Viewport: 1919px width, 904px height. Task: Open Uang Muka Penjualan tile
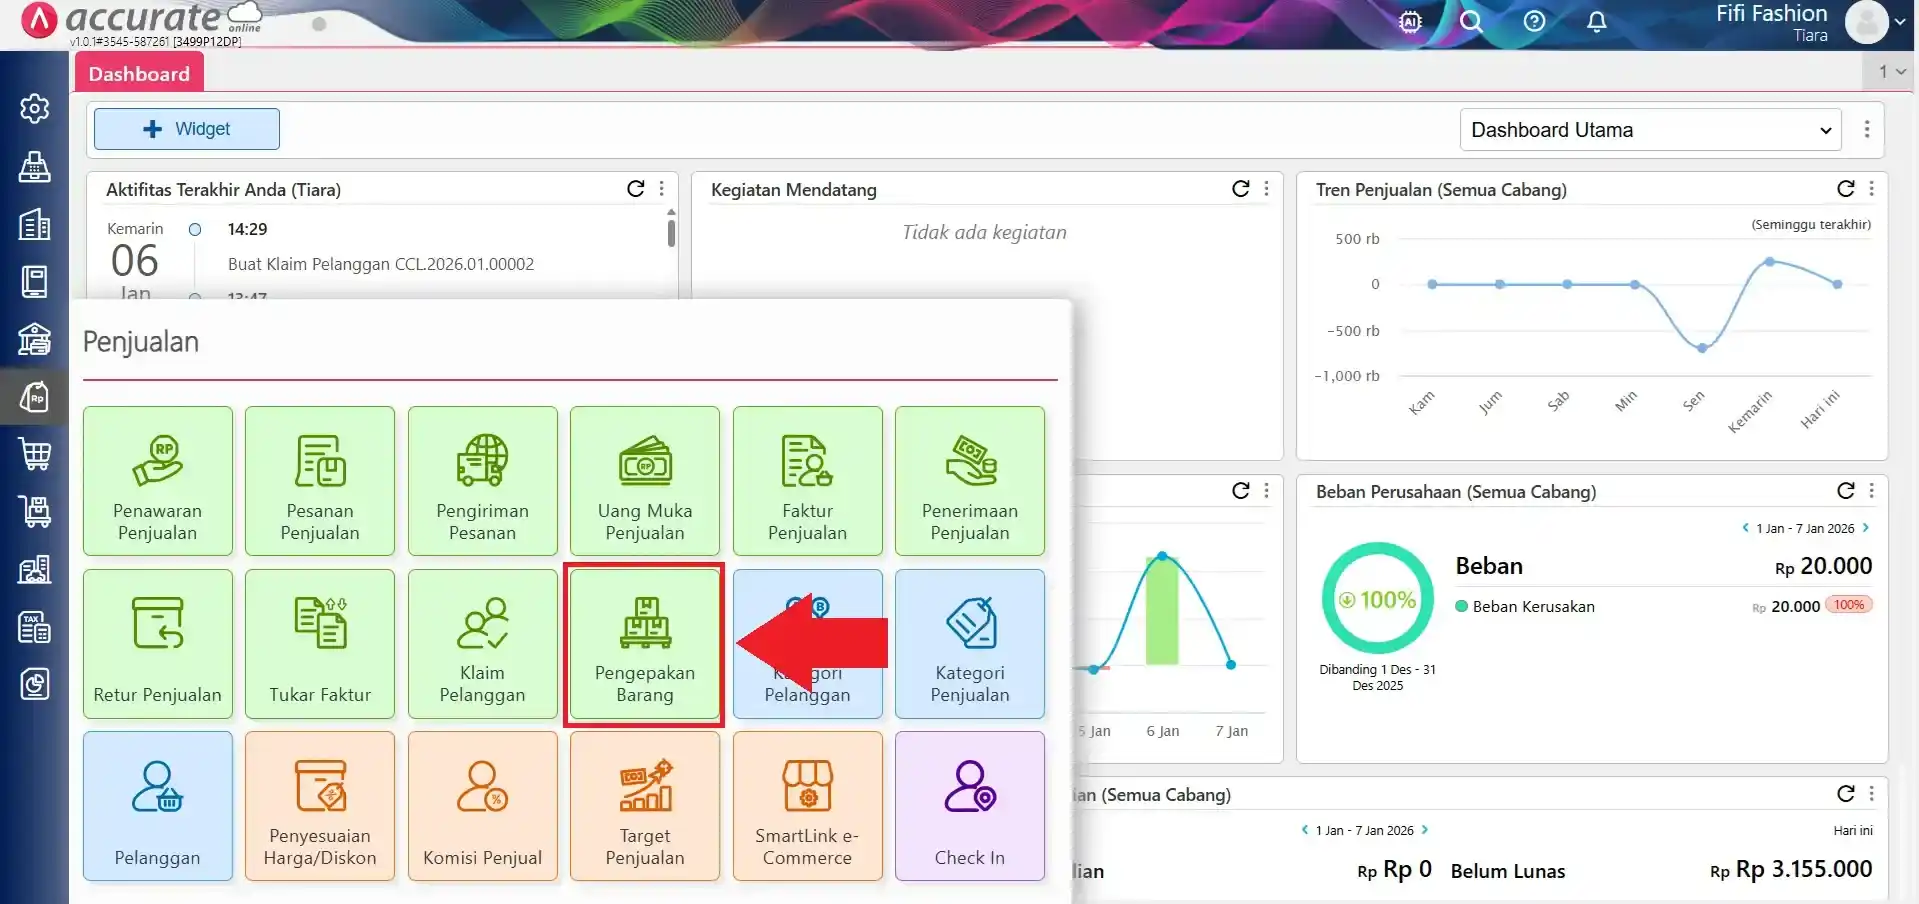(x=645, y=481)
